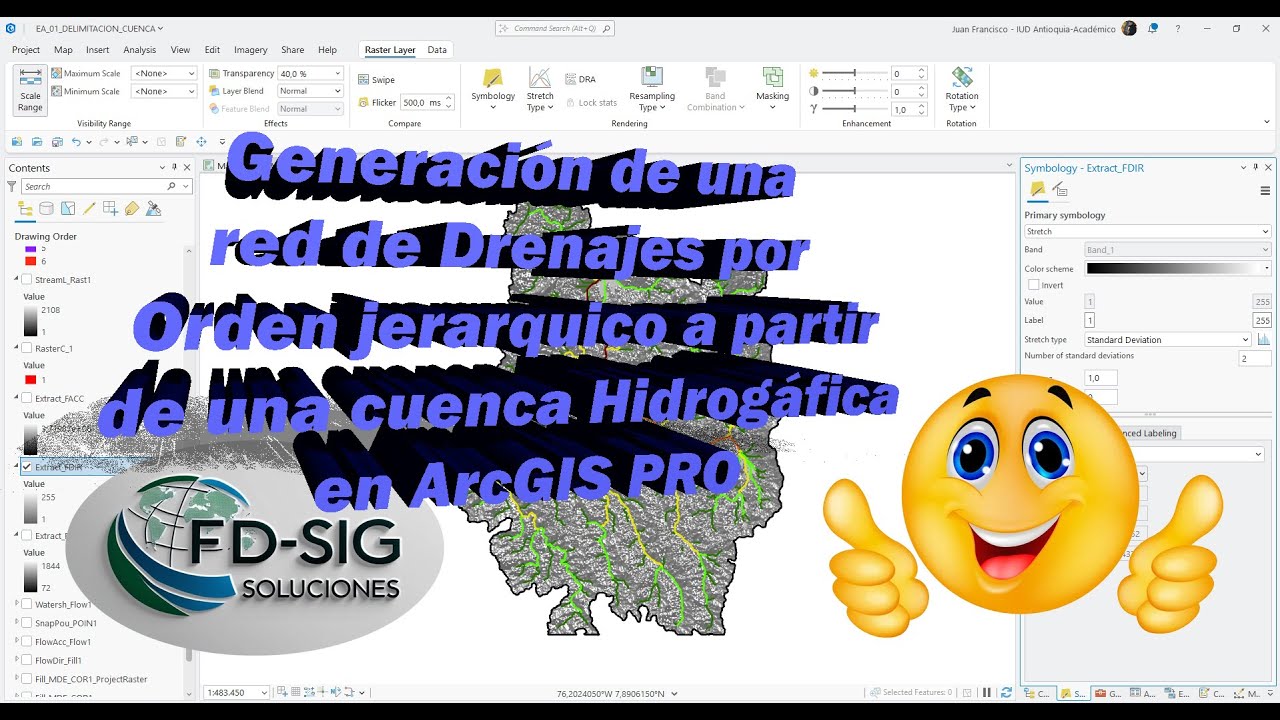Viewport: 1280px width, 720px height.
Task: Click the Open Project quick-access icon
Action: (x=37, y=142)
